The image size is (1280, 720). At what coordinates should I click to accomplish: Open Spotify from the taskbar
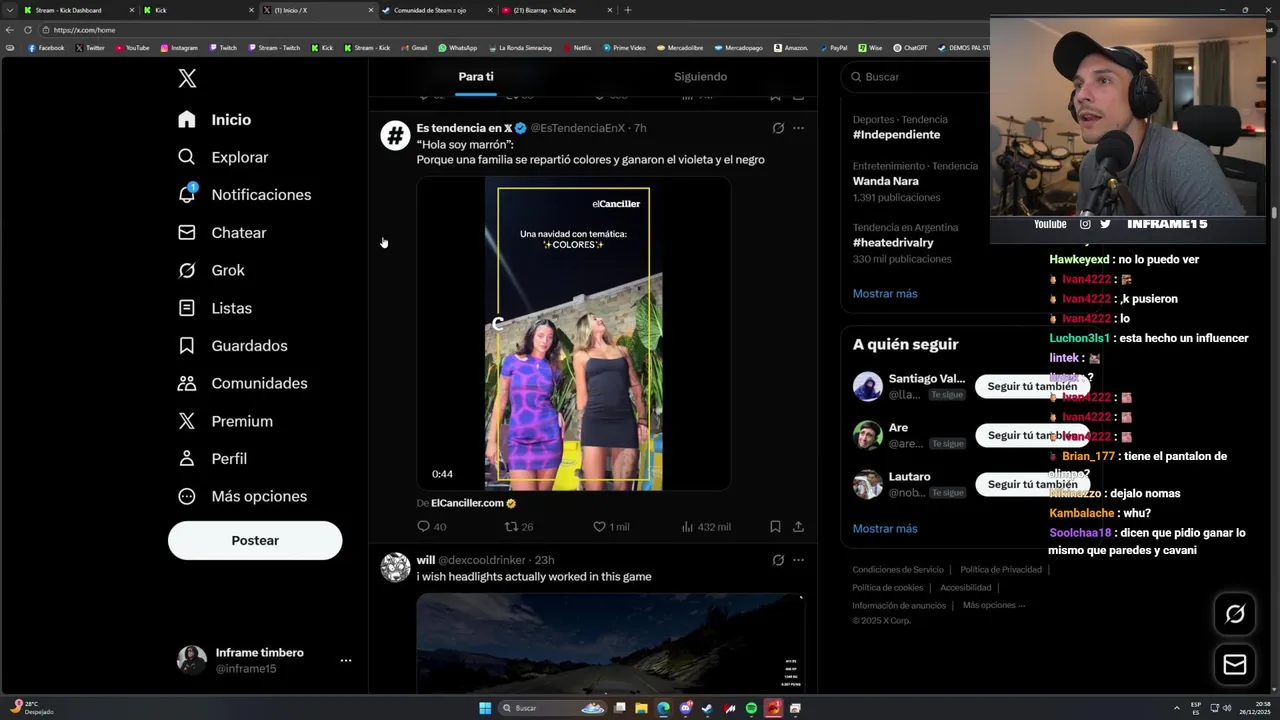tap(751, 708)
